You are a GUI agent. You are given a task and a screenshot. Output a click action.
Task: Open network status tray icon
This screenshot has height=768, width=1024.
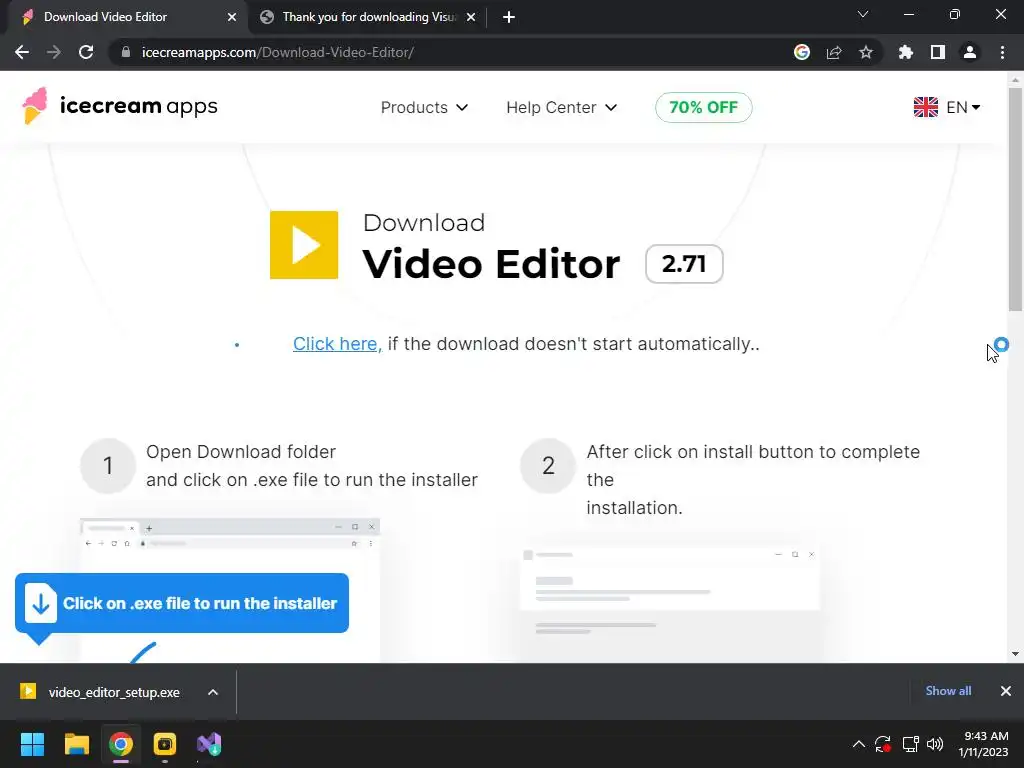910,744
